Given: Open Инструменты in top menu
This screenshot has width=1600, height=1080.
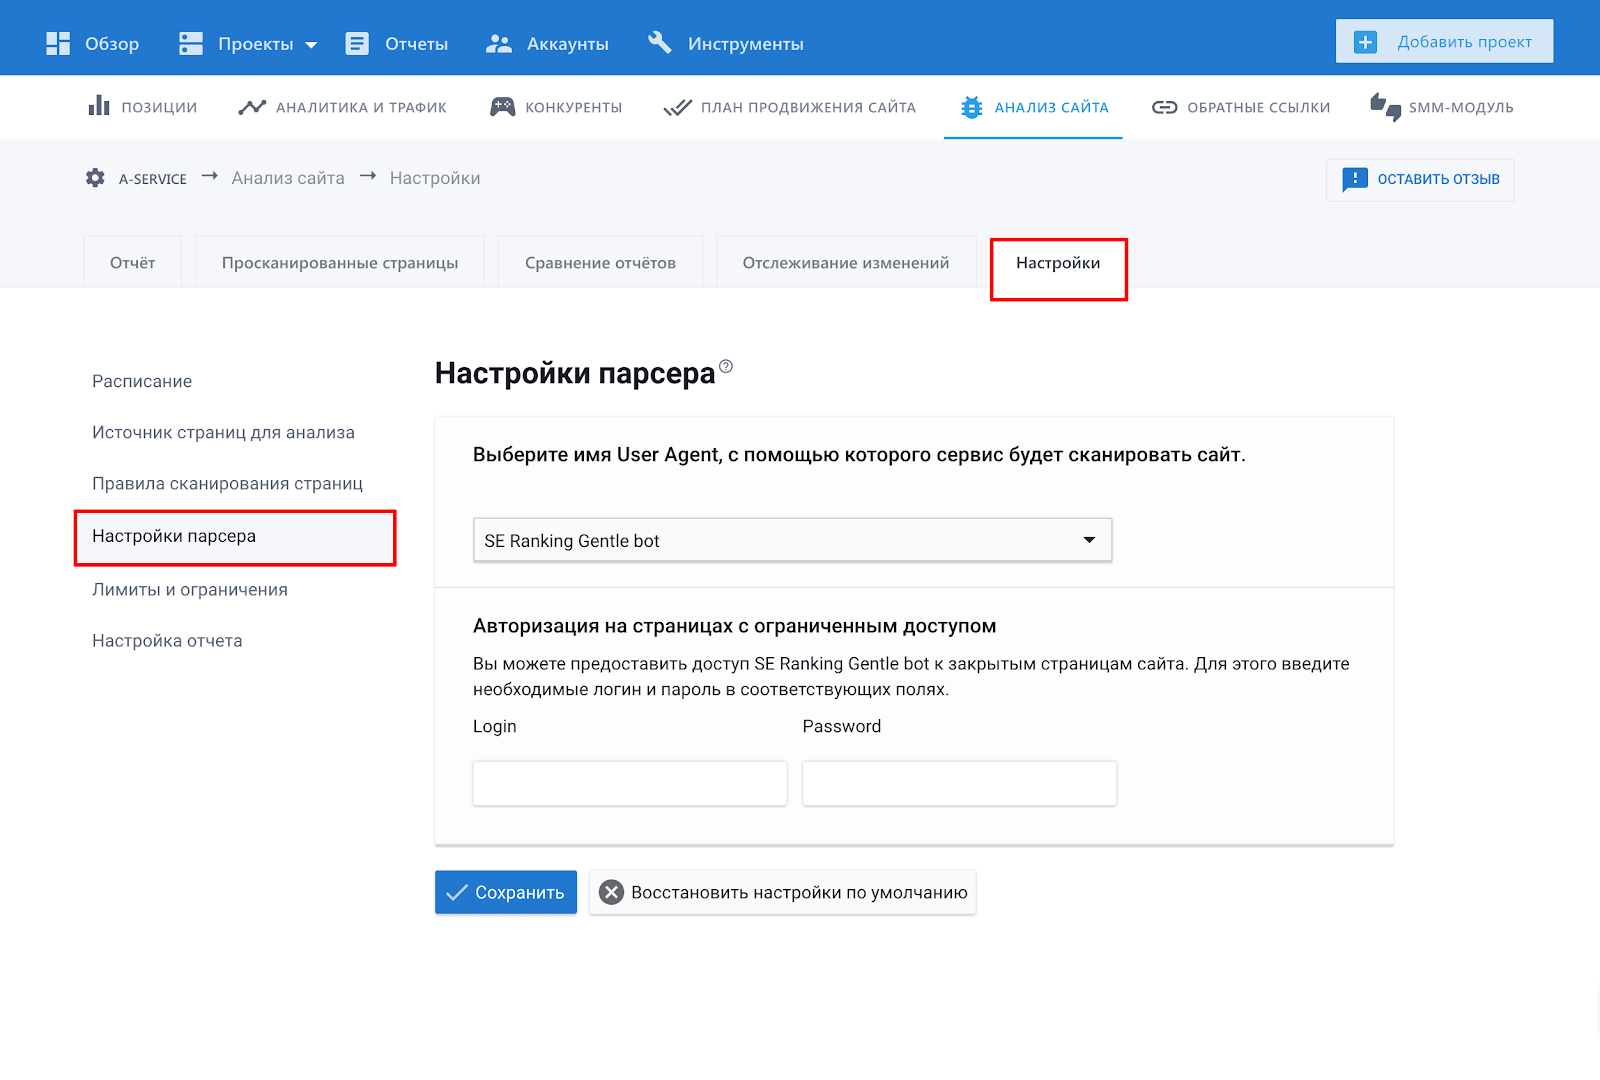Looking at the screenshot, I should (726, 43).
